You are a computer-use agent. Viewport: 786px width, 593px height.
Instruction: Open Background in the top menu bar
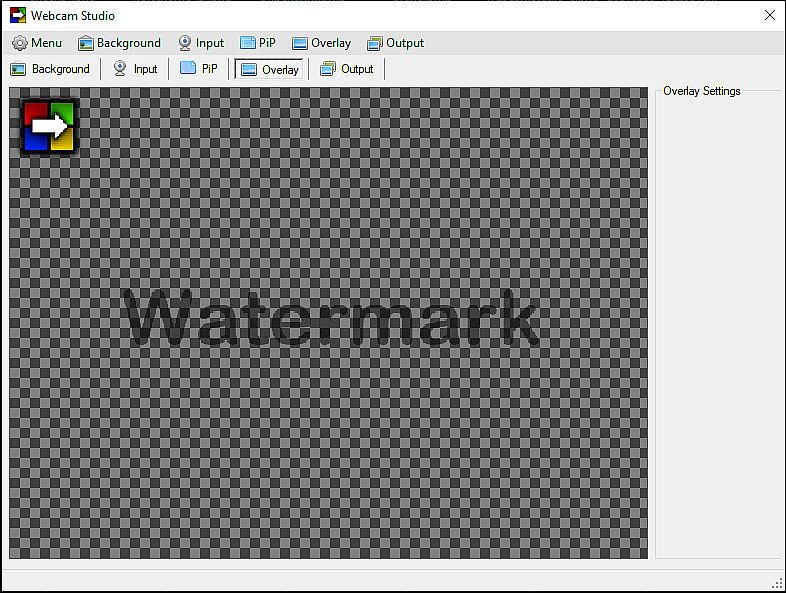pyautogui.click(x=119, y=43)
